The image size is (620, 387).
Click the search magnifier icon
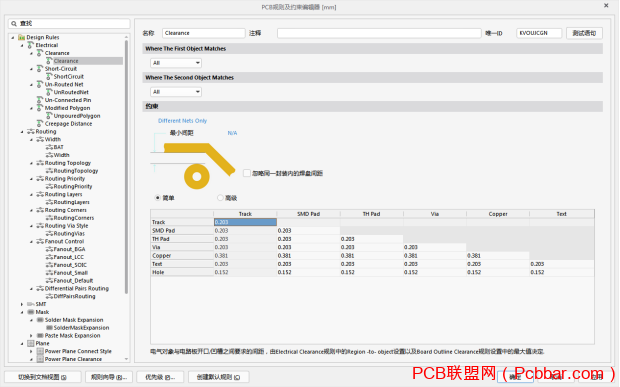14,24
